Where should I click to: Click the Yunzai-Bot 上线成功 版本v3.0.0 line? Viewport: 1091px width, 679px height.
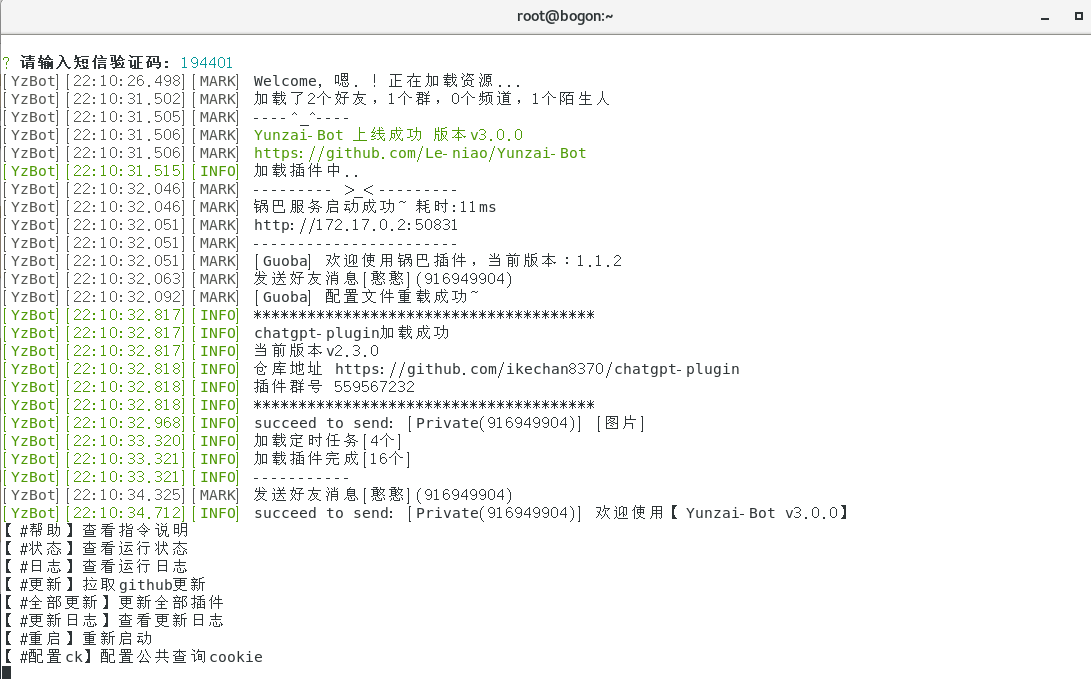388,135
